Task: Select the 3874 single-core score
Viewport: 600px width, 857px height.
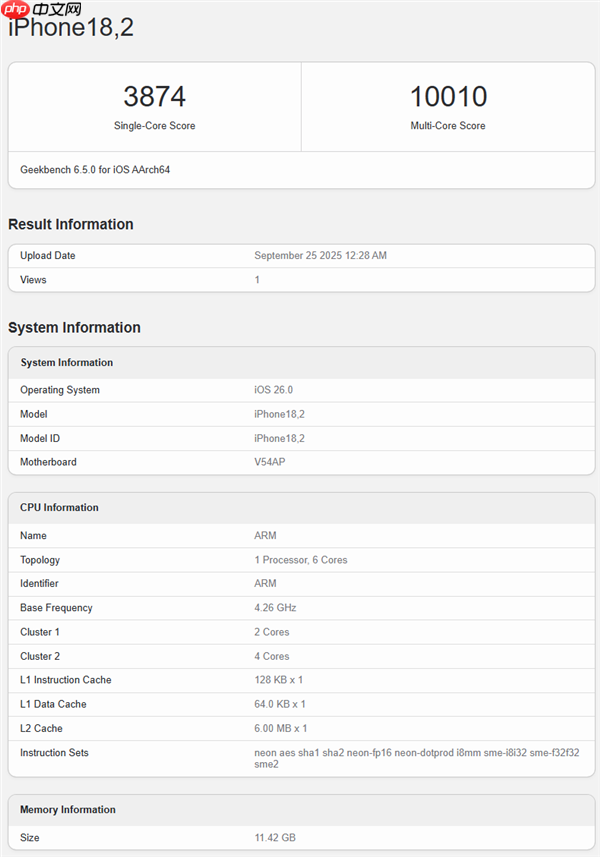Action: pos(154,97)
